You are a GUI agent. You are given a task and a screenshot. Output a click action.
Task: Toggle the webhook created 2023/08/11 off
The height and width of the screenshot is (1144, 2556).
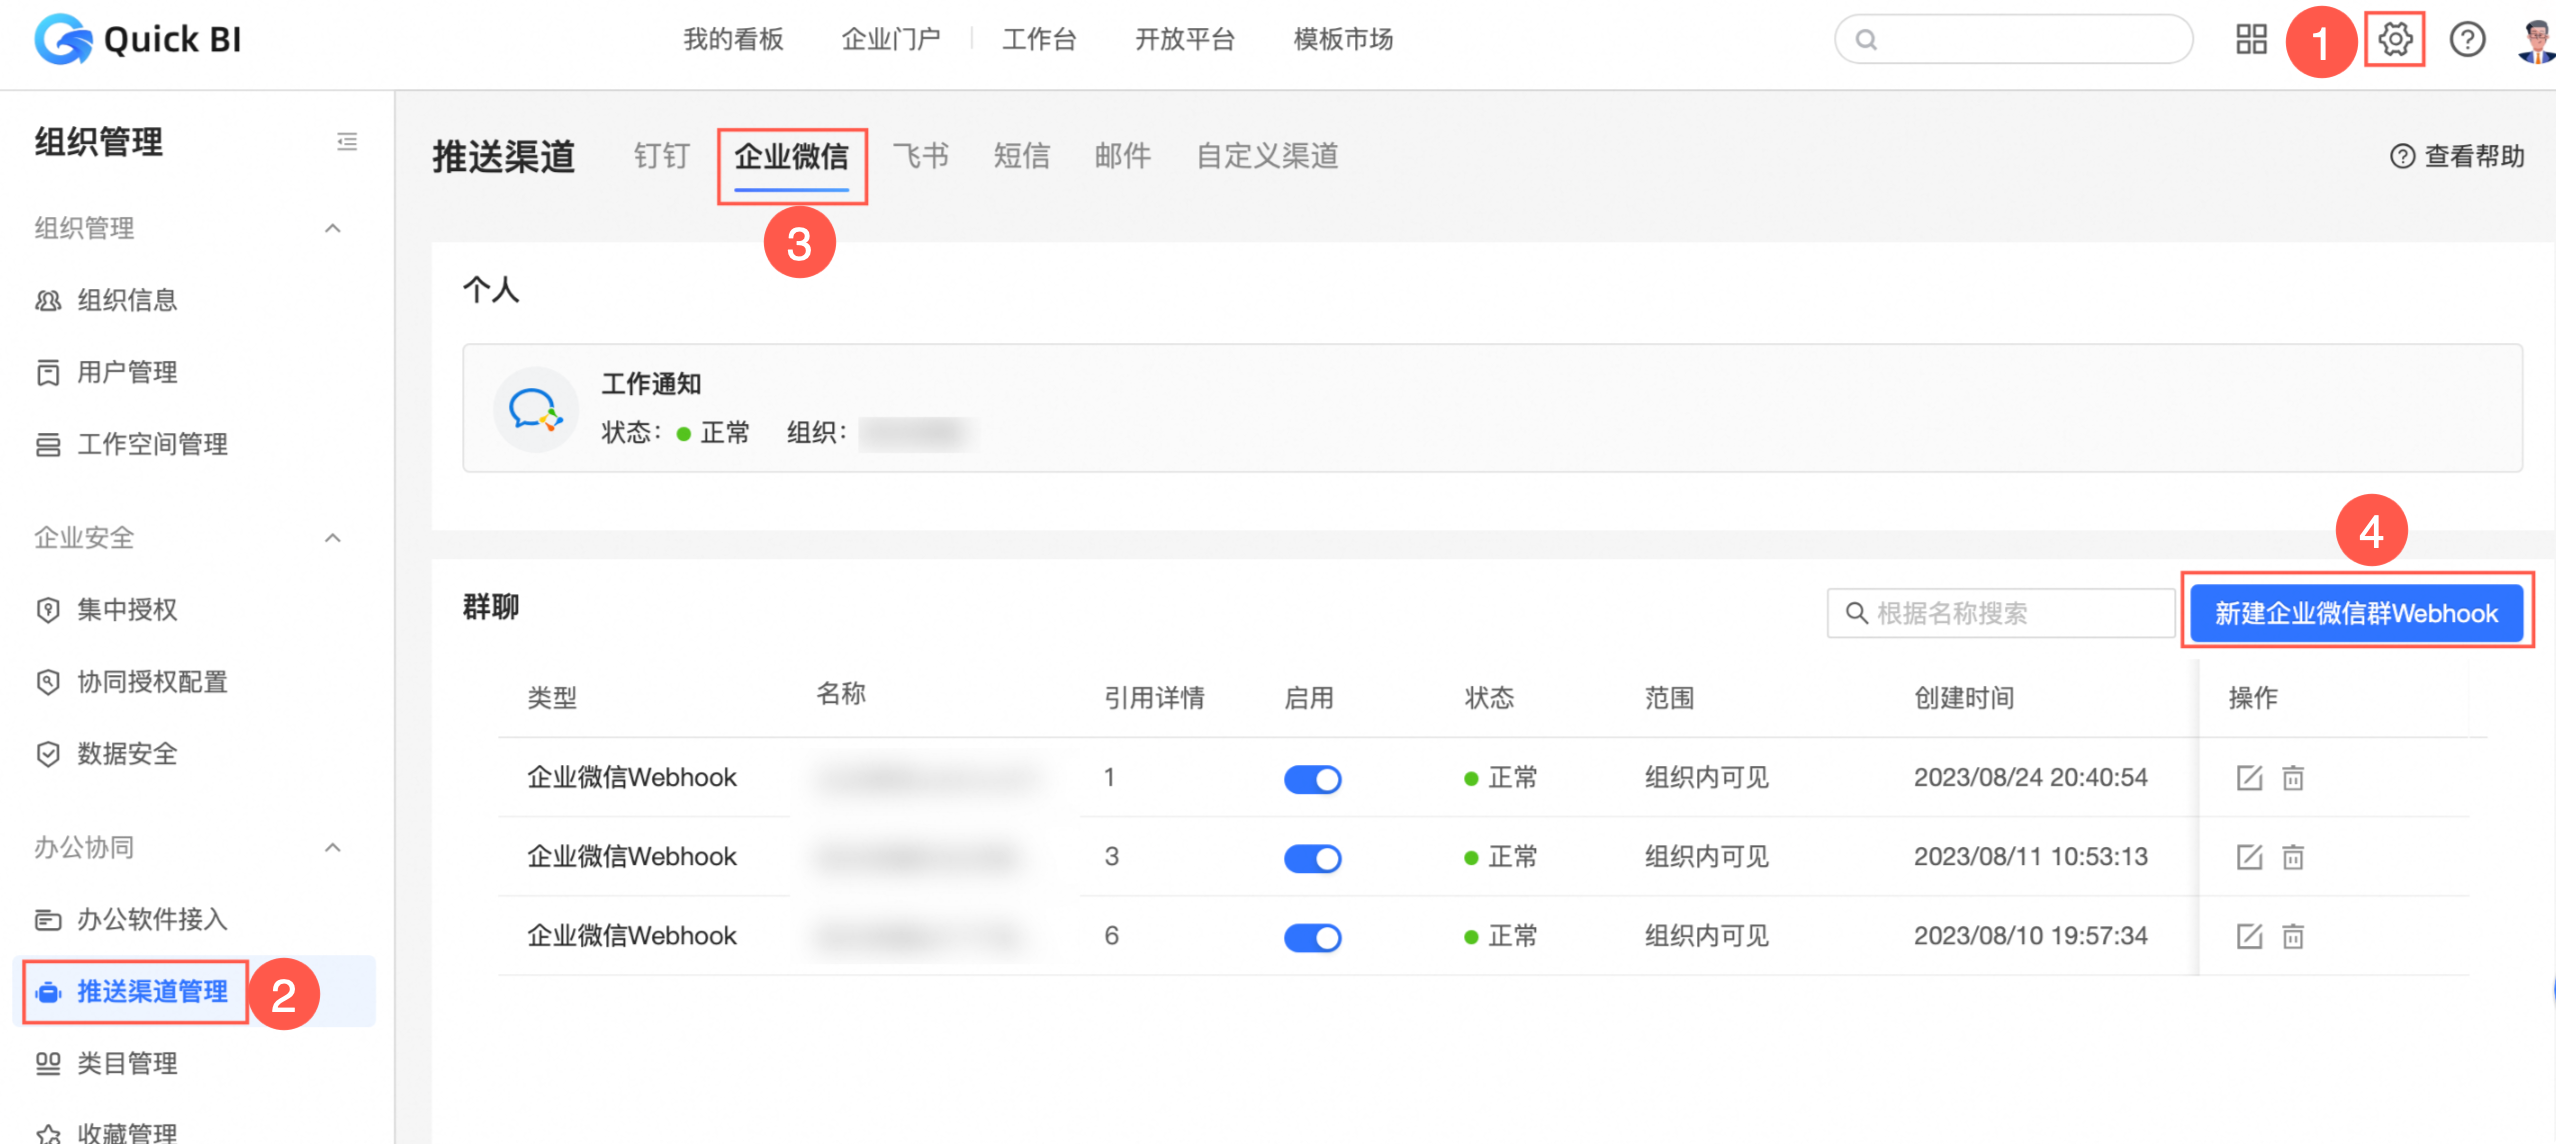tap(1312, 858)
